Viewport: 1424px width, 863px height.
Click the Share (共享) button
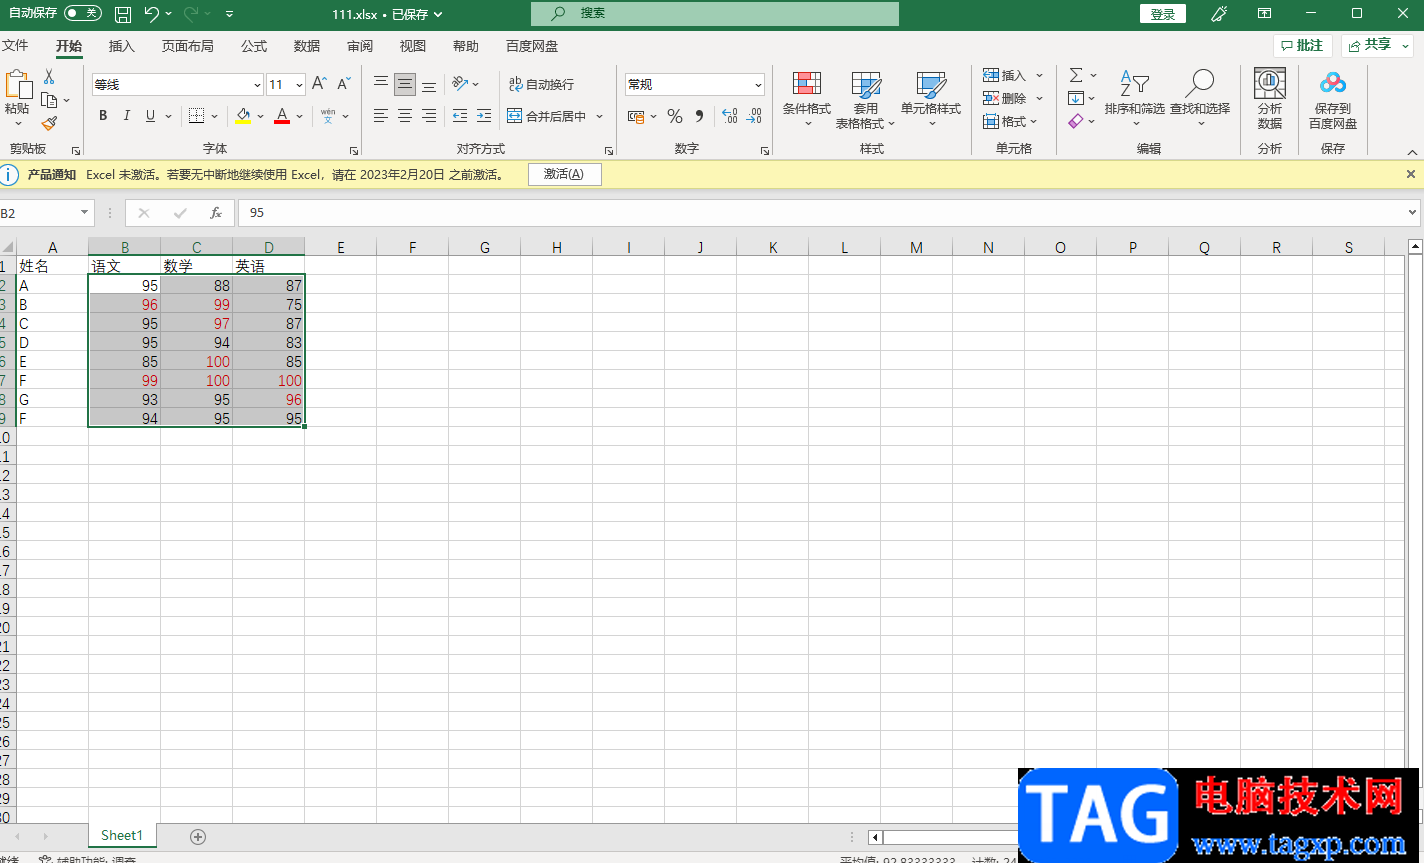(1377, 46)
